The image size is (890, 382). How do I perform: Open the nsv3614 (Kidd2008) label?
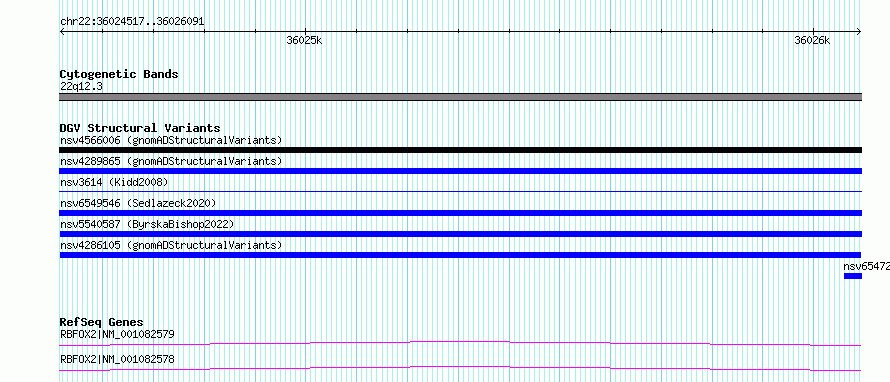[114, 182]
